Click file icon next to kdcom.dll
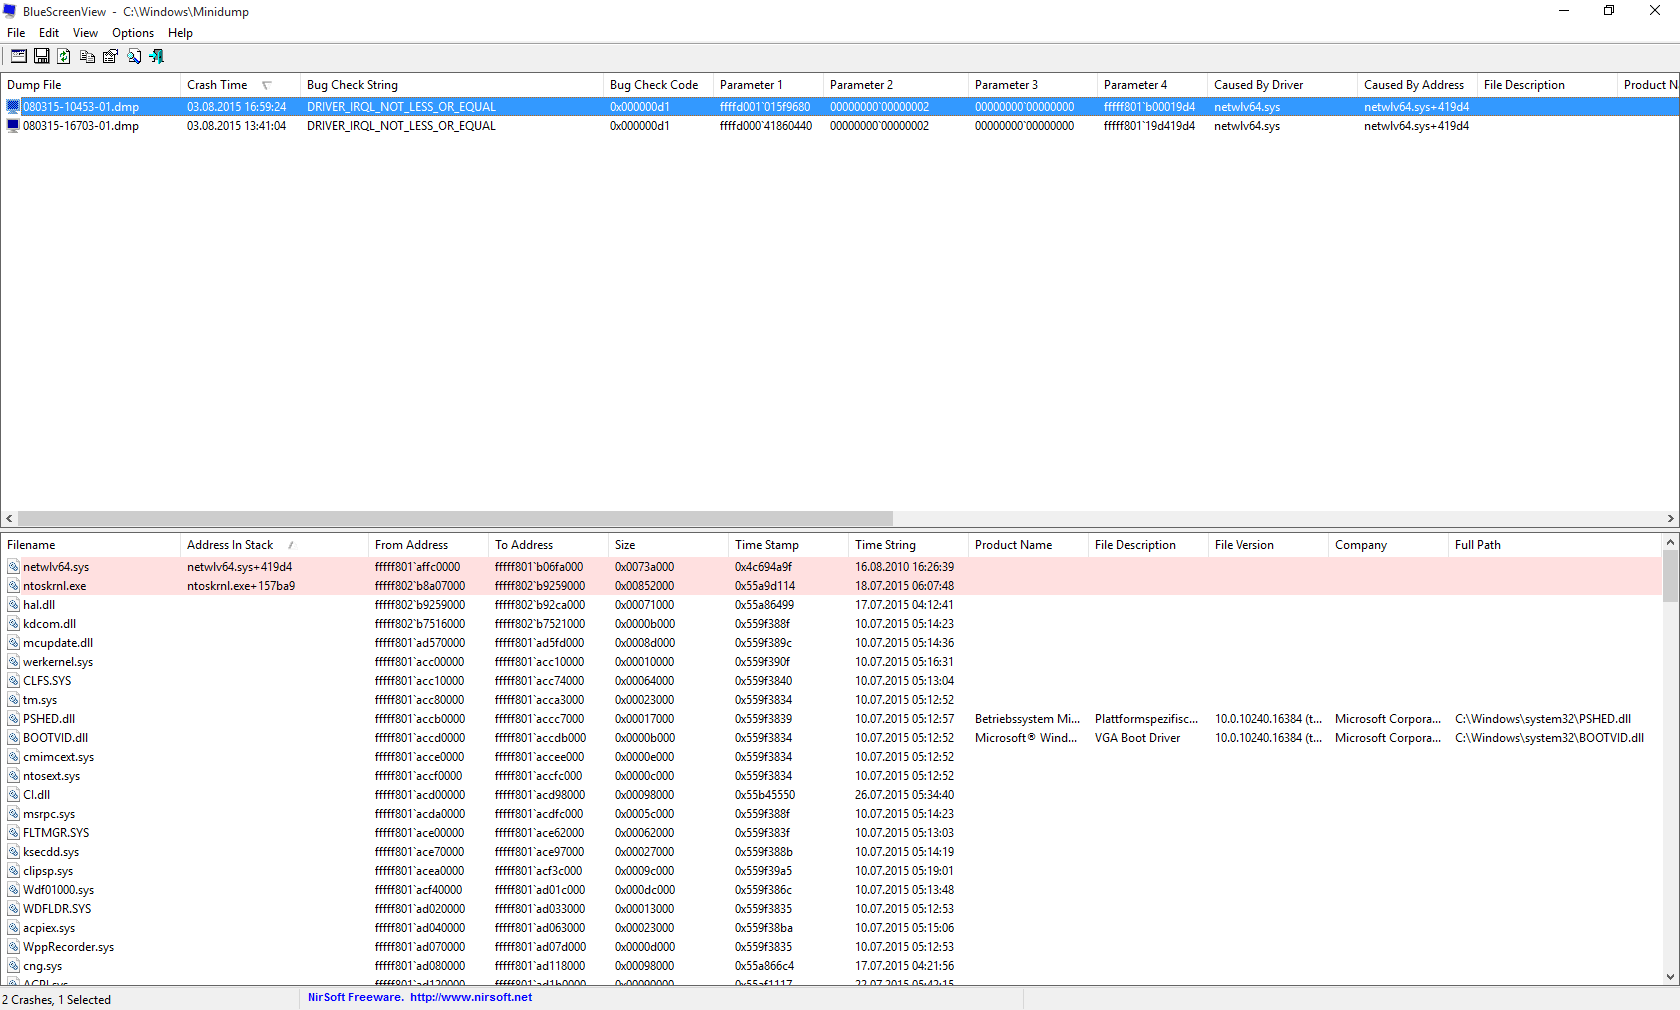Image resolution: width=1680 pixels, height=1010 pixels. 14,624
